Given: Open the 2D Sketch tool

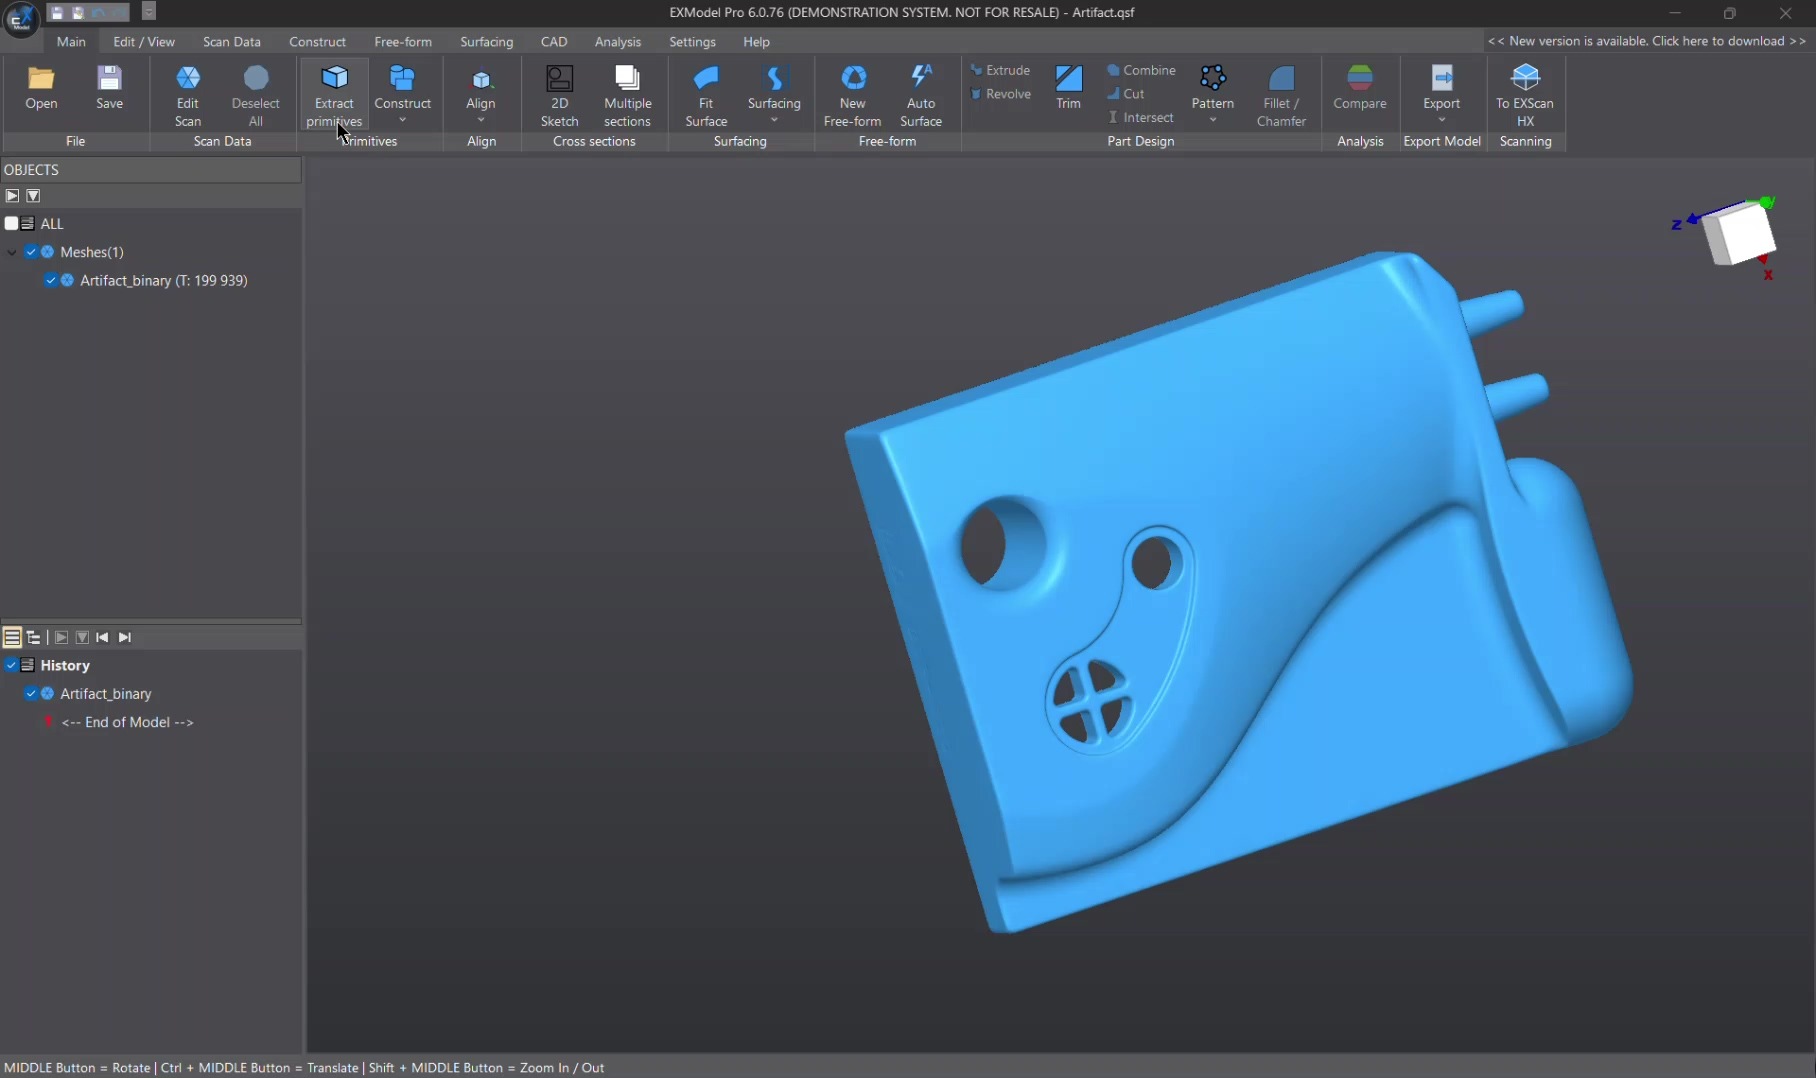Looking at the screenshot, I should click(x=559, y=80).
